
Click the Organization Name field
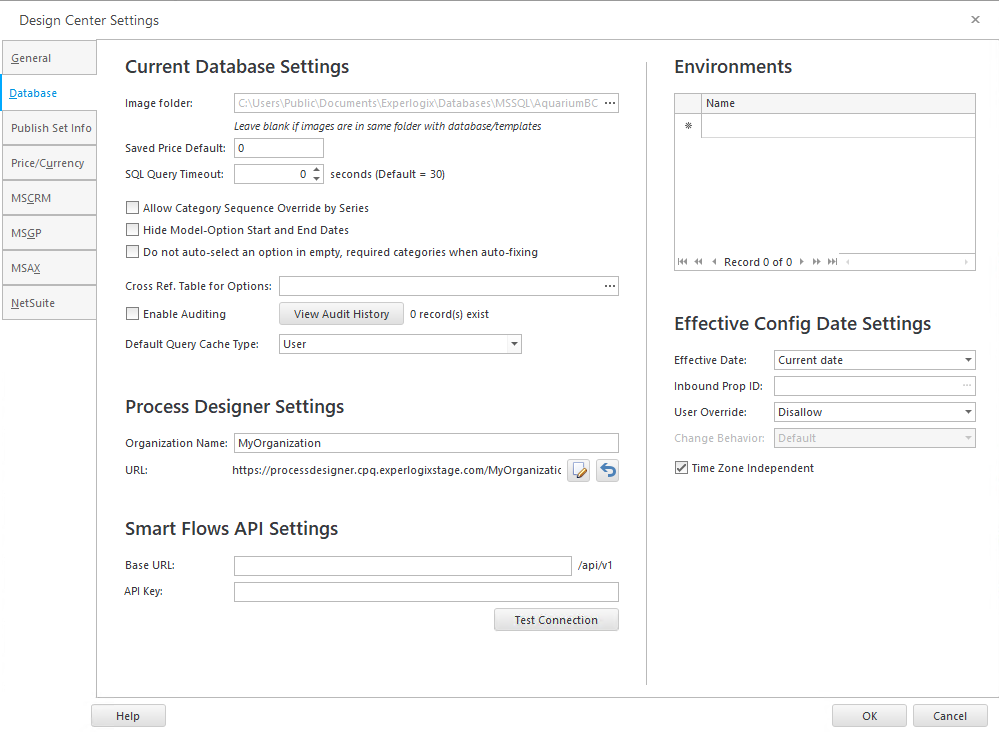426,443
